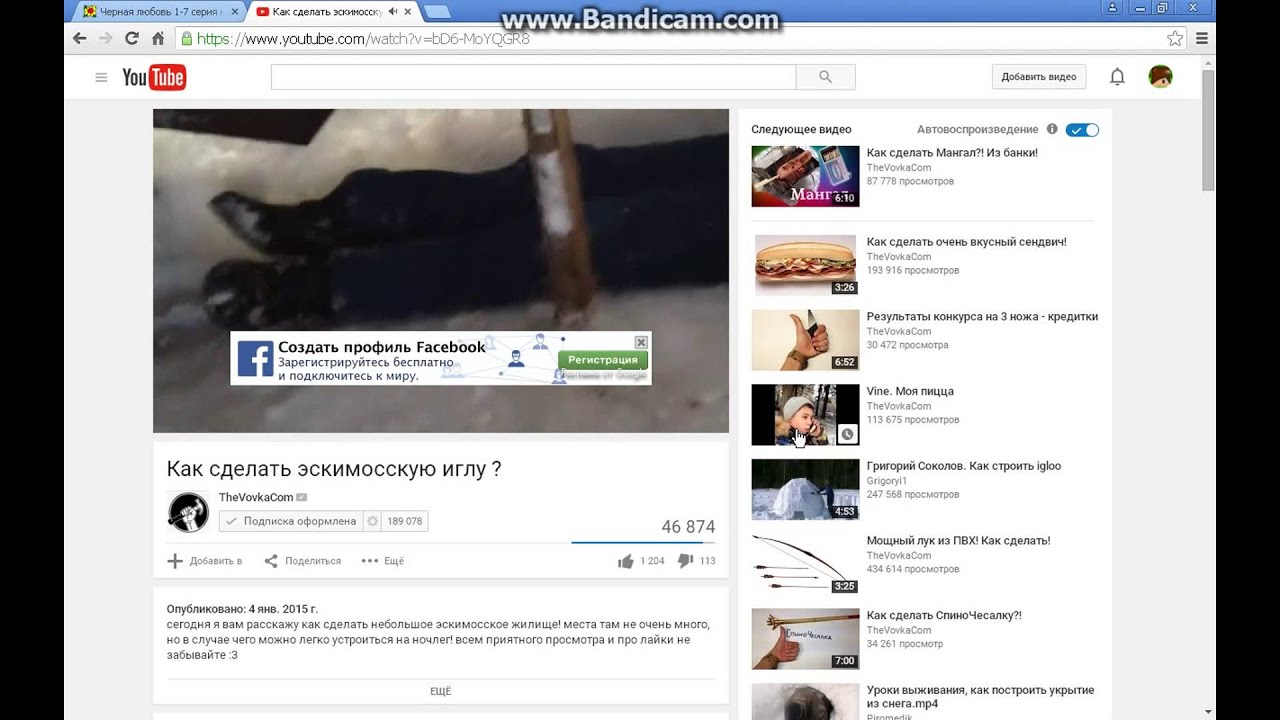This screenshot has width=1280, height=720.
Task: Open the YouTube guide hamburger menu
Action: pos(101,77)
